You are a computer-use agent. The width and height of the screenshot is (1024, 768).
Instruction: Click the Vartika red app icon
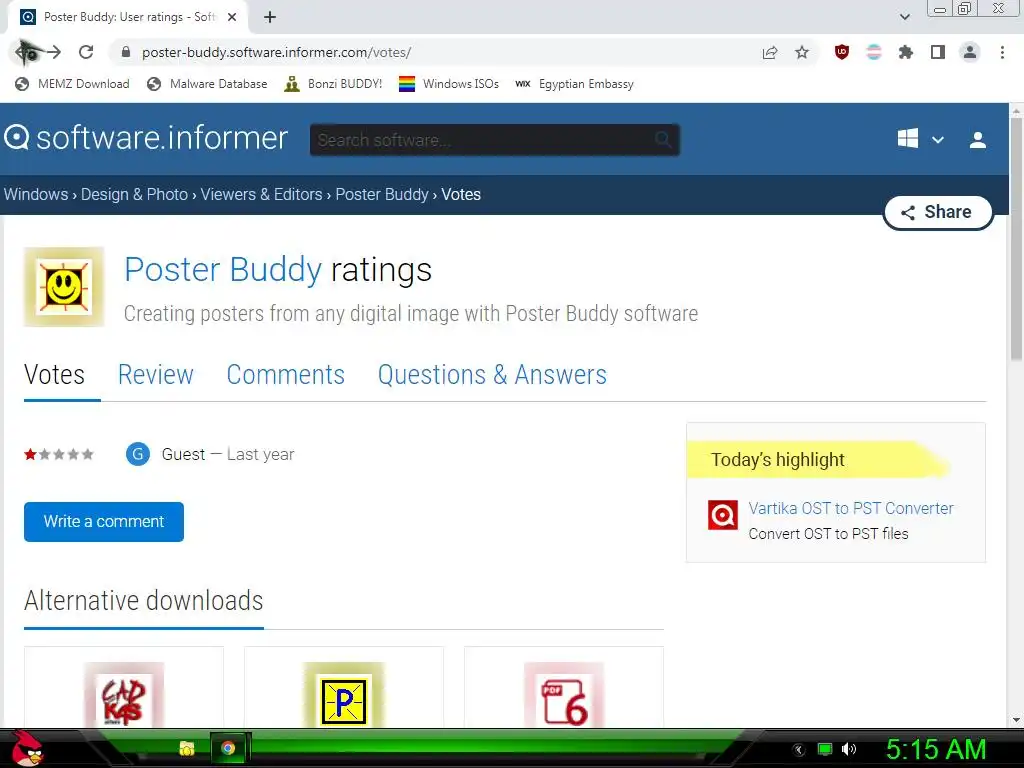click(x=723, y=515)
